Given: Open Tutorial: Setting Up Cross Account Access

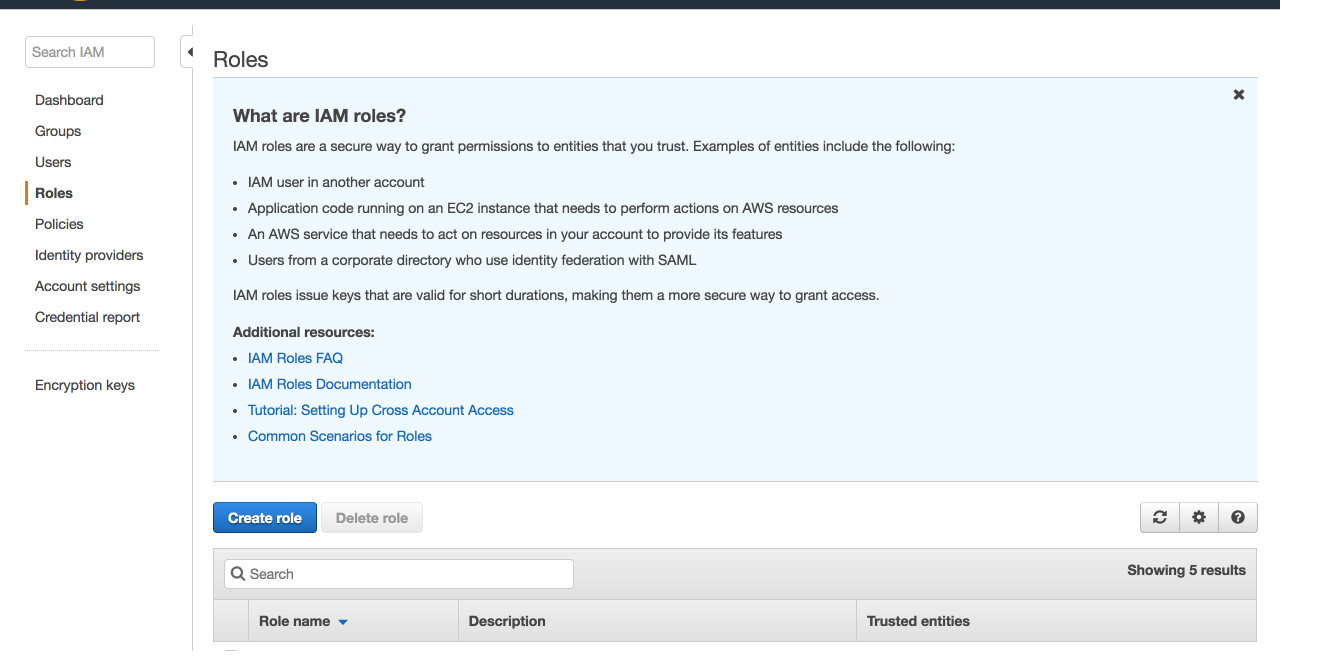Looking at the screenshot, I should (x=380, y=409).
